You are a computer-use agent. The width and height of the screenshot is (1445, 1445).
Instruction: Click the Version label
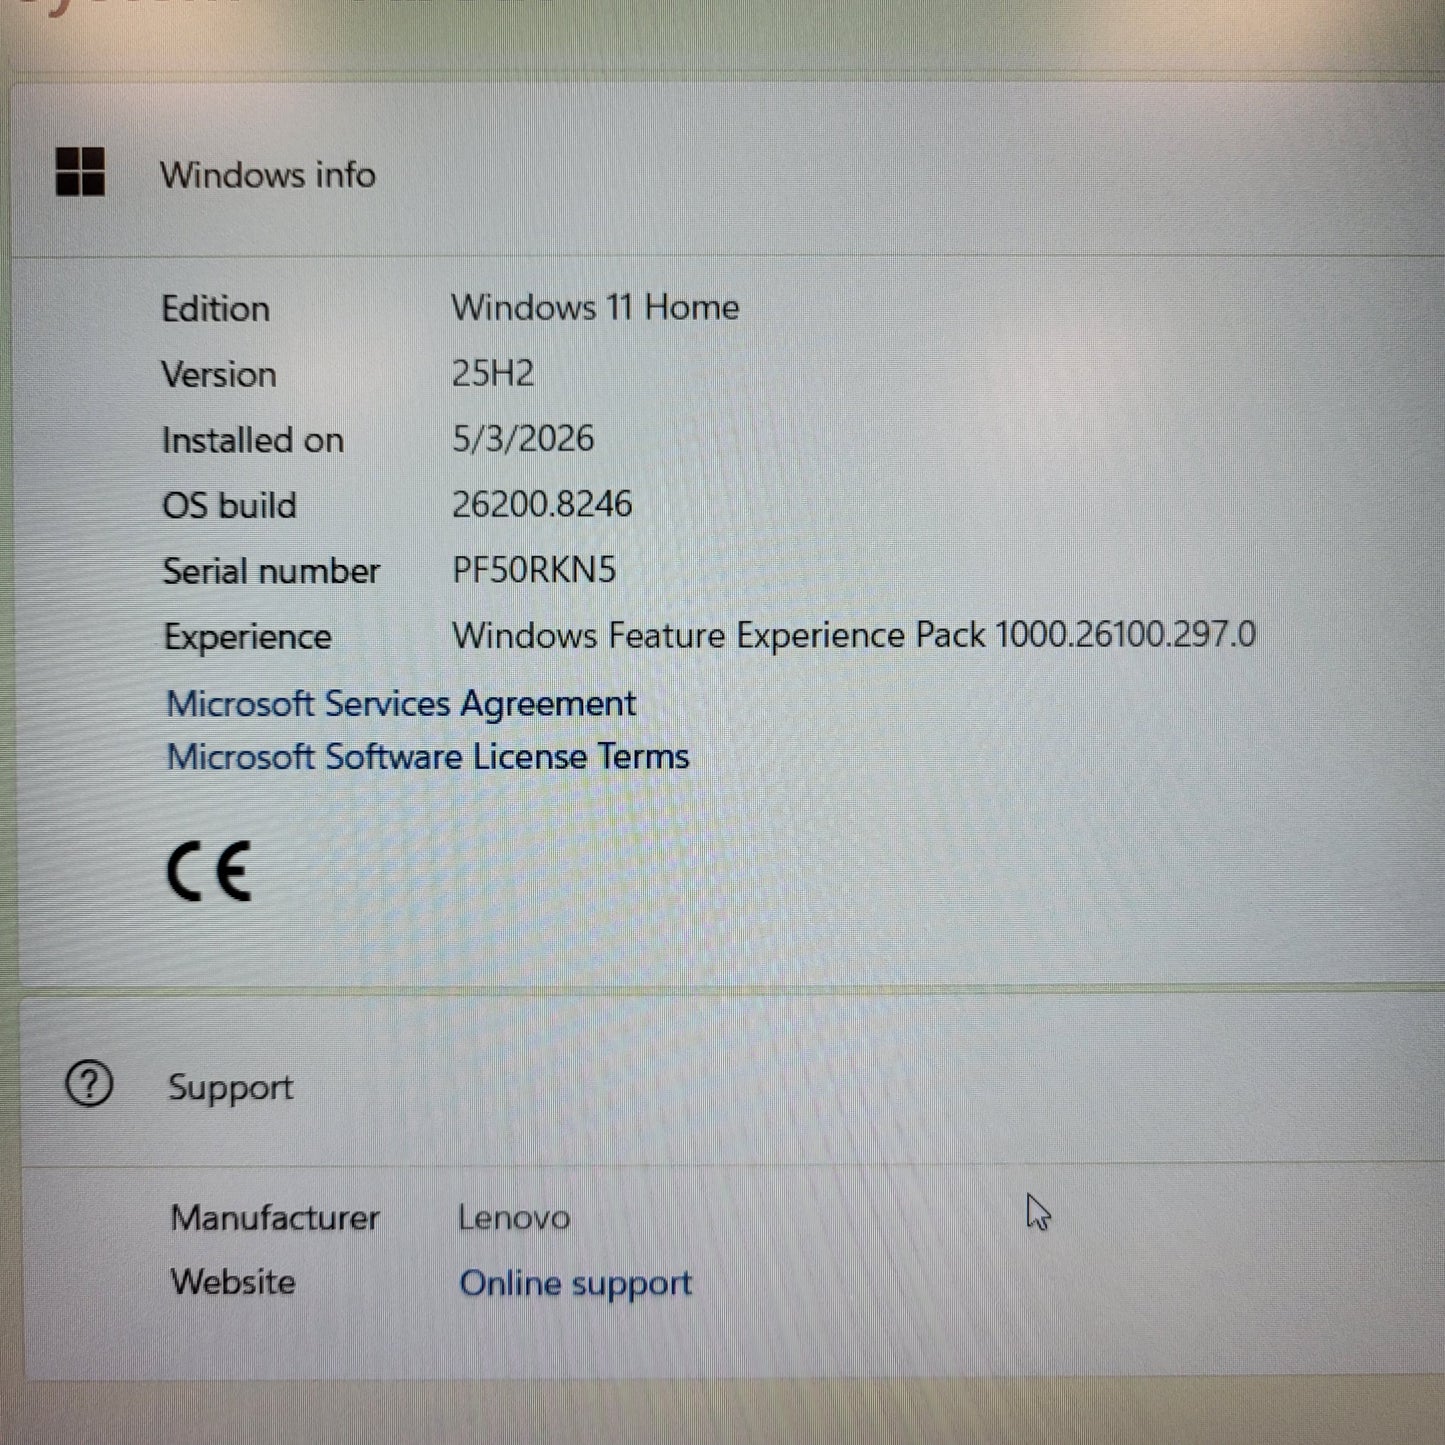(x=219, y=374)
